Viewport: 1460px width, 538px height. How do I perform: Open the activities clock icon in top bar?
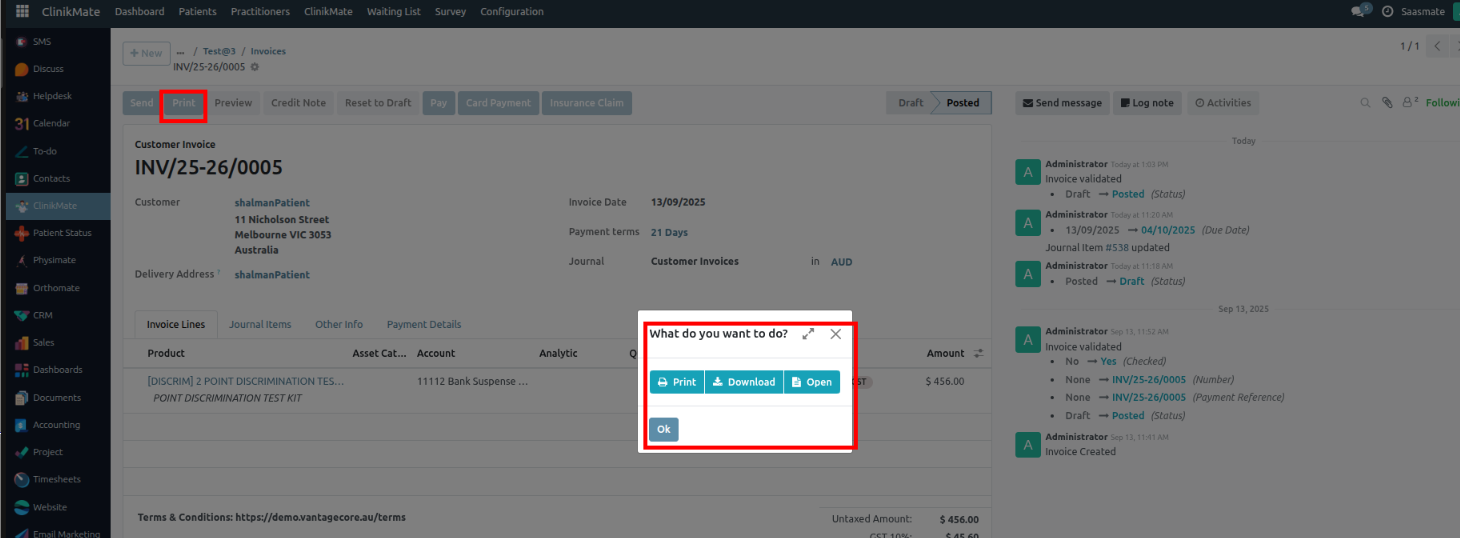pos(1387,12)
